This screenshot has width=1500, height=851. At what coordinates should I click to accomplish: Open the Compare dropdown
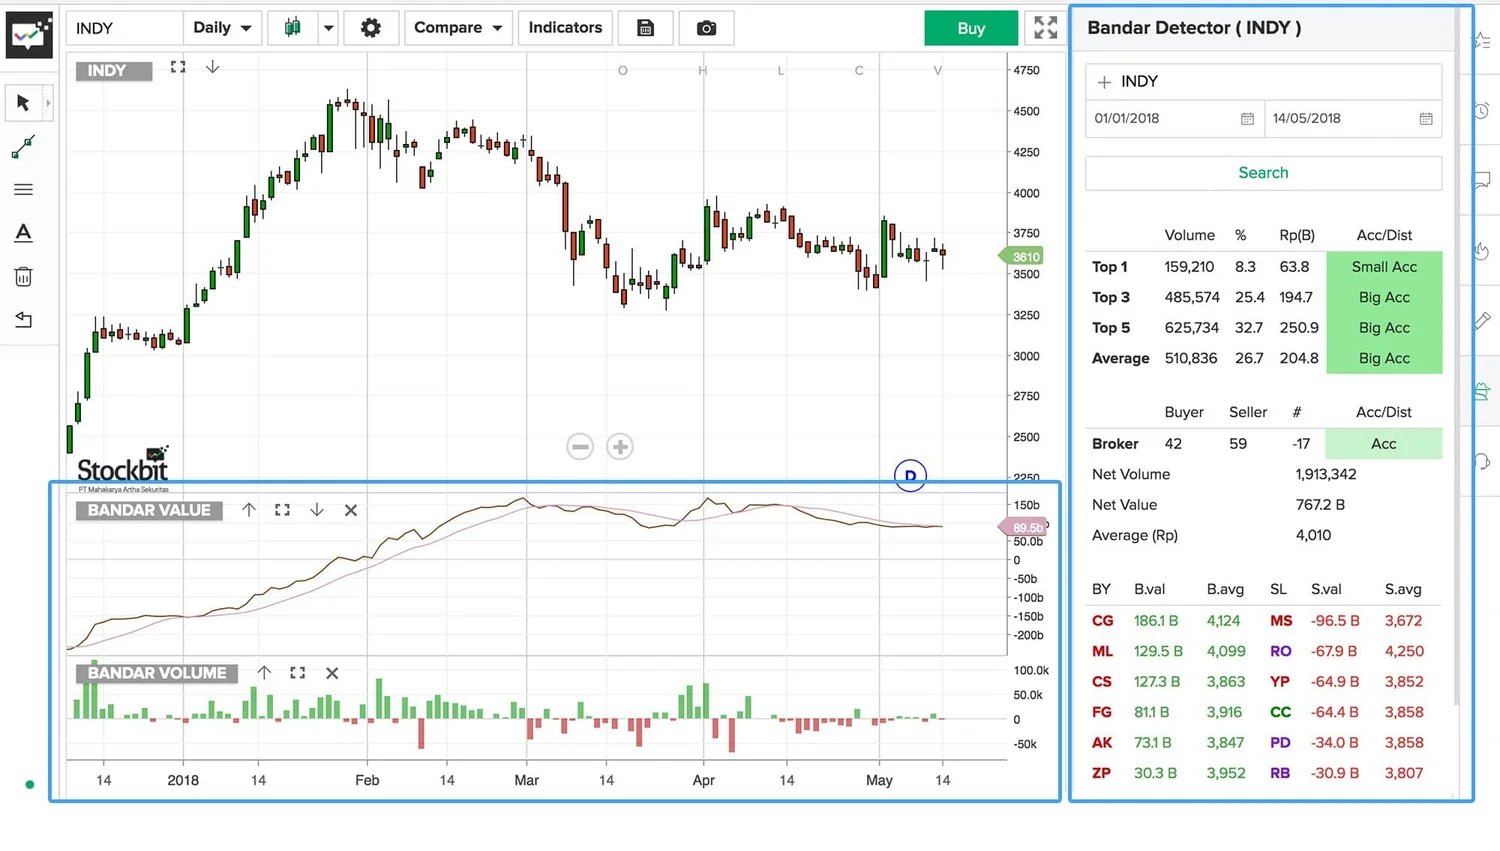(458, 28)
